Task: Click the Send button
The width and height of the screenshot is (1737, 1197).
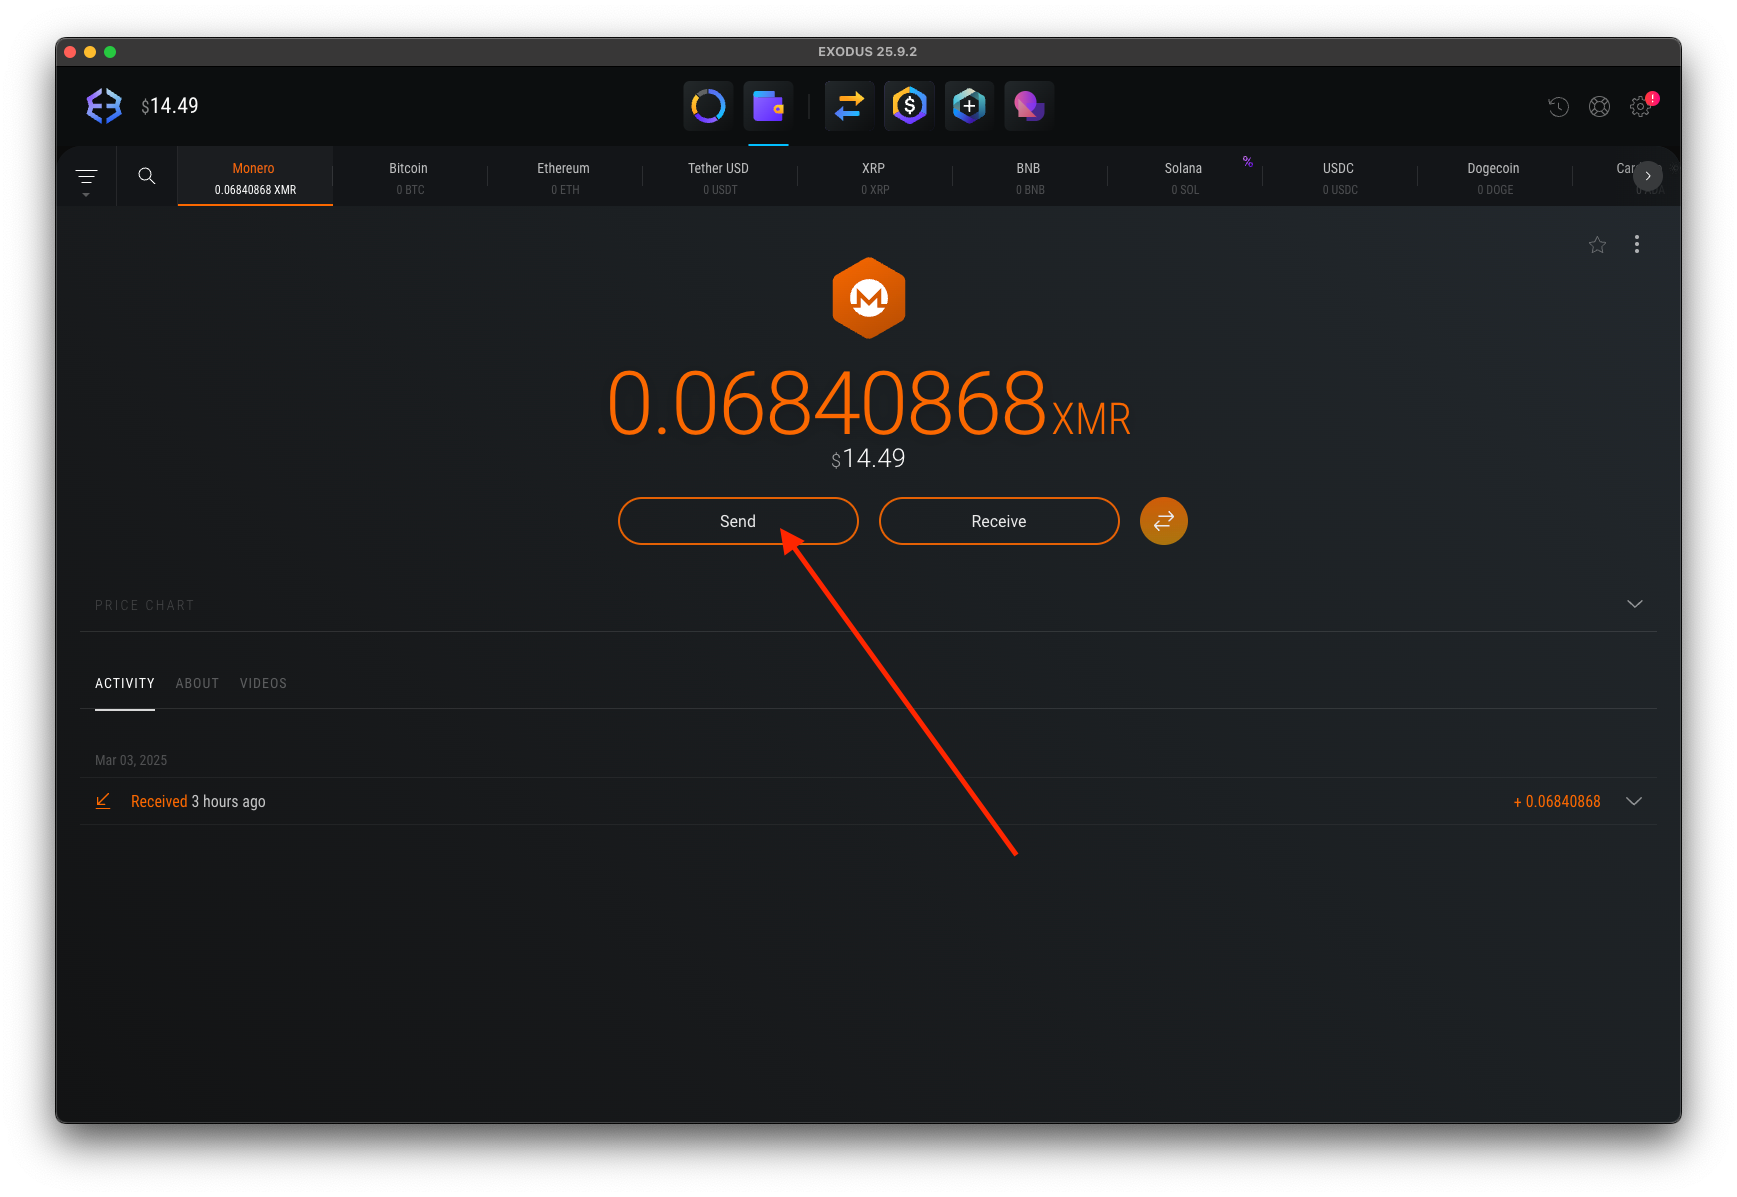Action: (738, 521)
